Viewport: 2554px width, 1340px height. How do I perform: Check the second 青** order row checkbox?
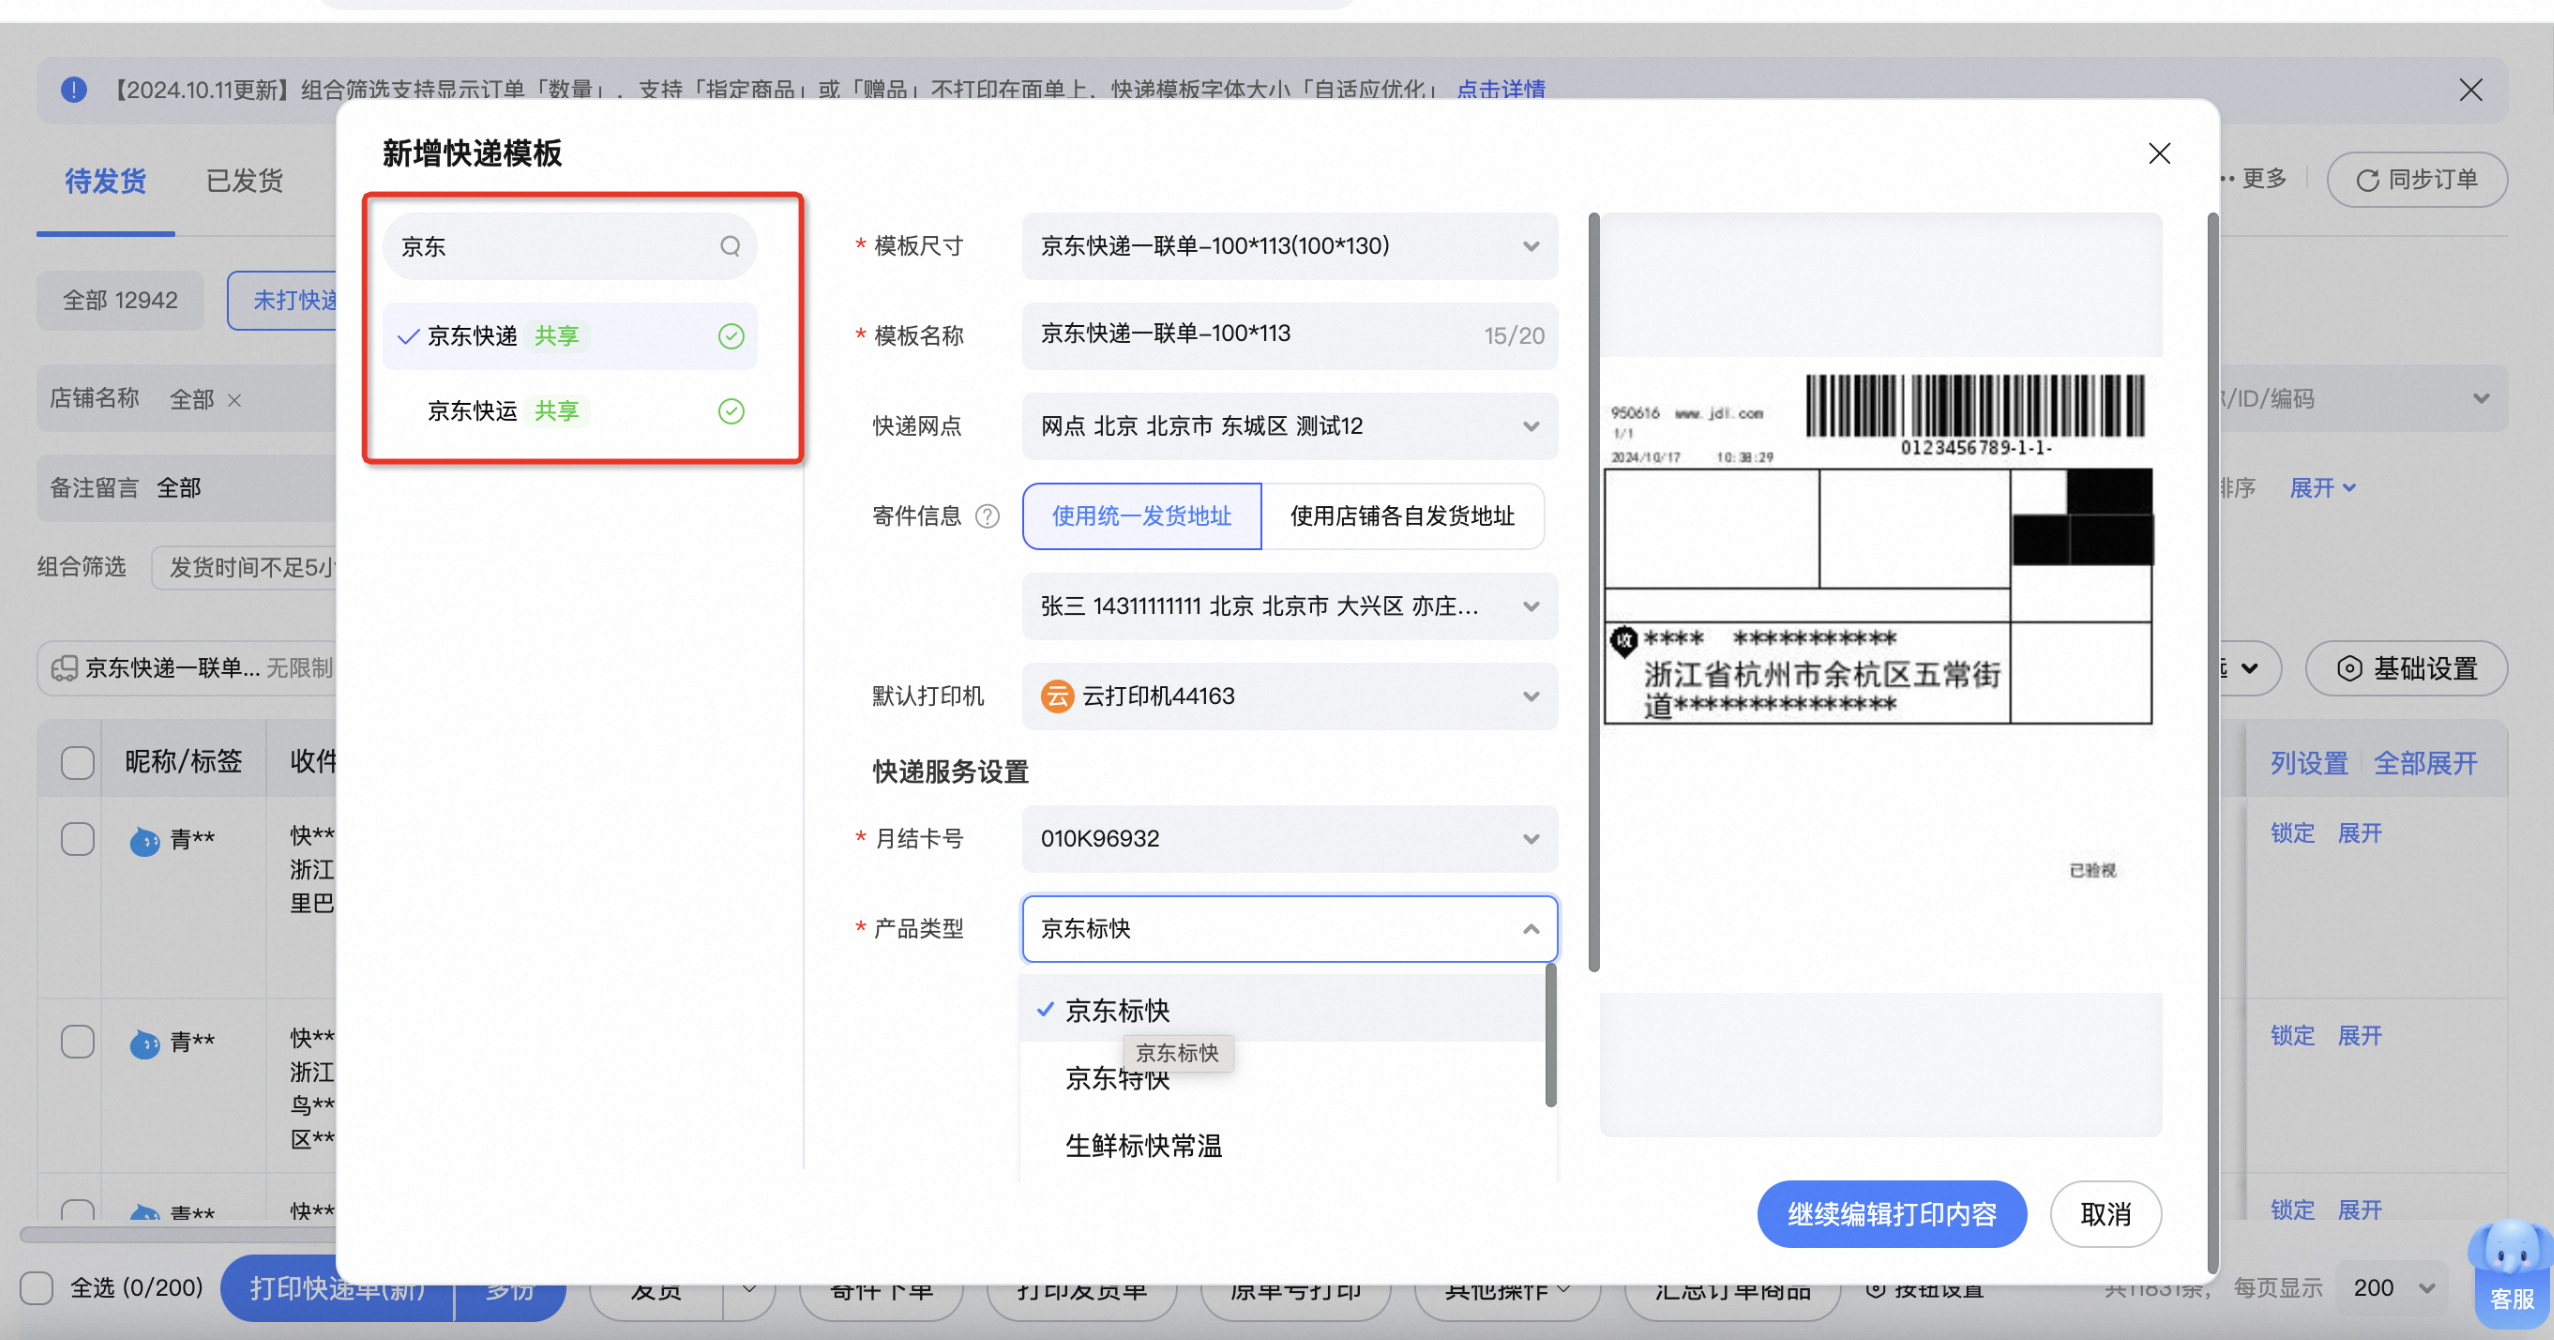tap(77, 1041)
